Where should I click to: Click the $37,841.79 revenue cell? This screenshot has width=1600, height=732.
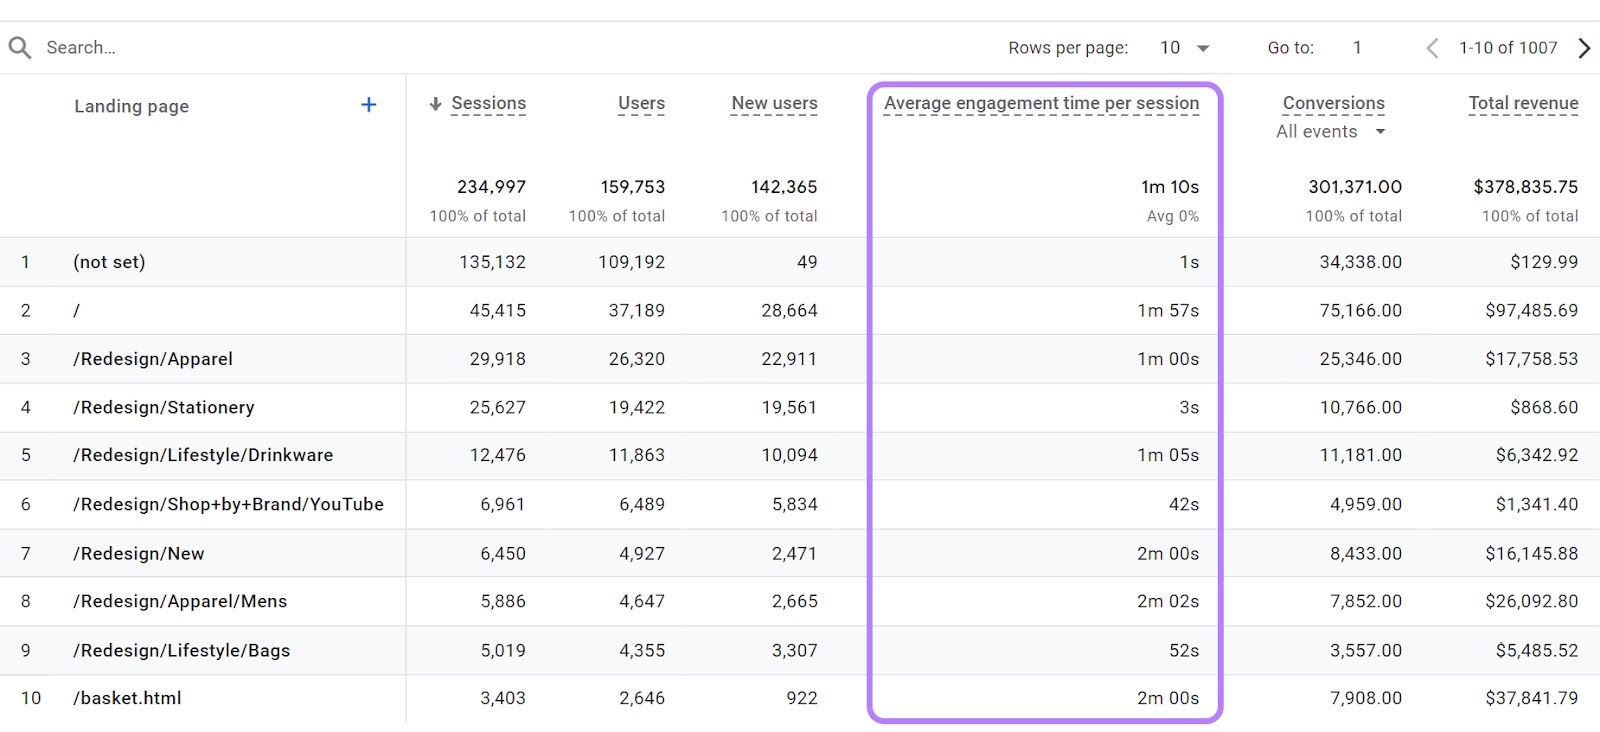pos(1532,698)
